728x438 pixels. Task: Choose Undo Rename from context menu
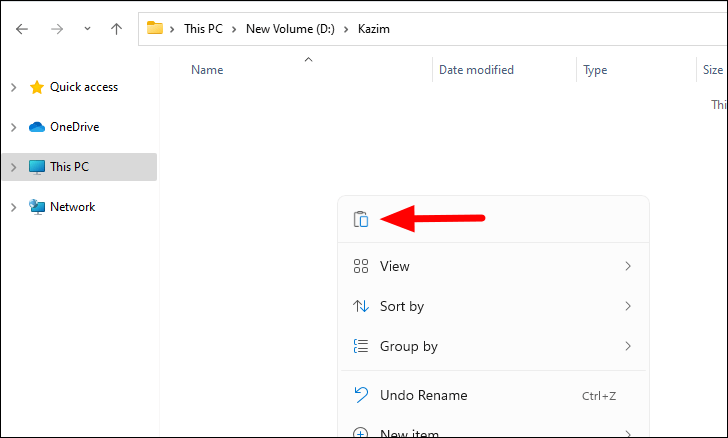click(493, 395)
